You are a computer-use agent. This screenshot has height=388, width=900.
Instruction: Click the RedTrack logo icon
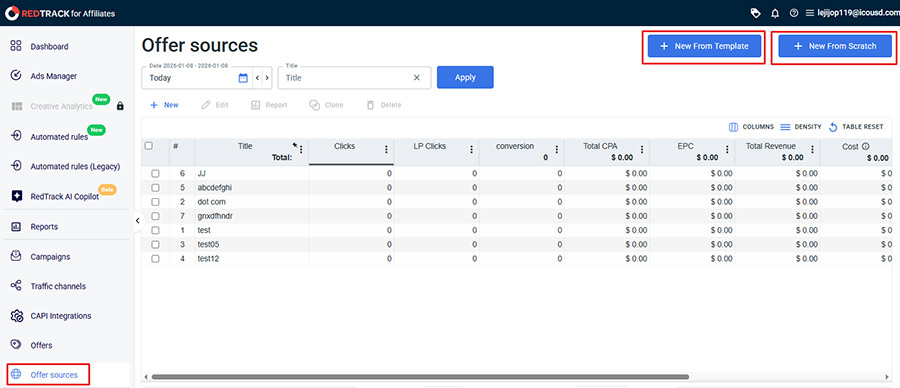[x=12, y=13]
